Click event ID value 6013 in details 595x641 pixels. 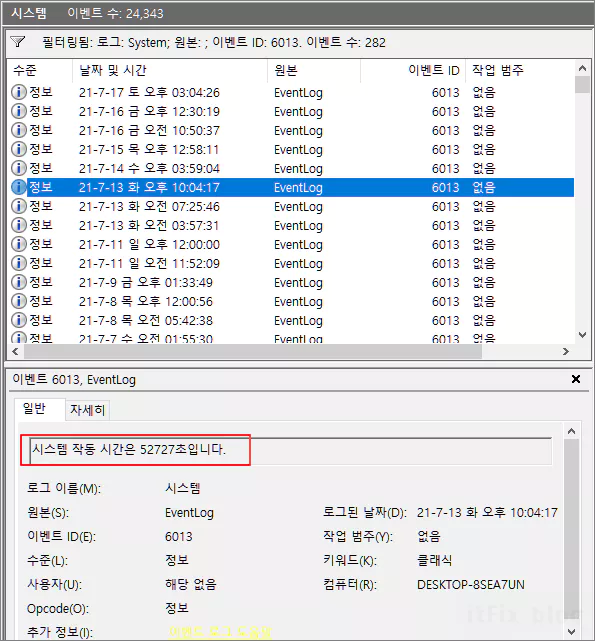coord(179,536)
